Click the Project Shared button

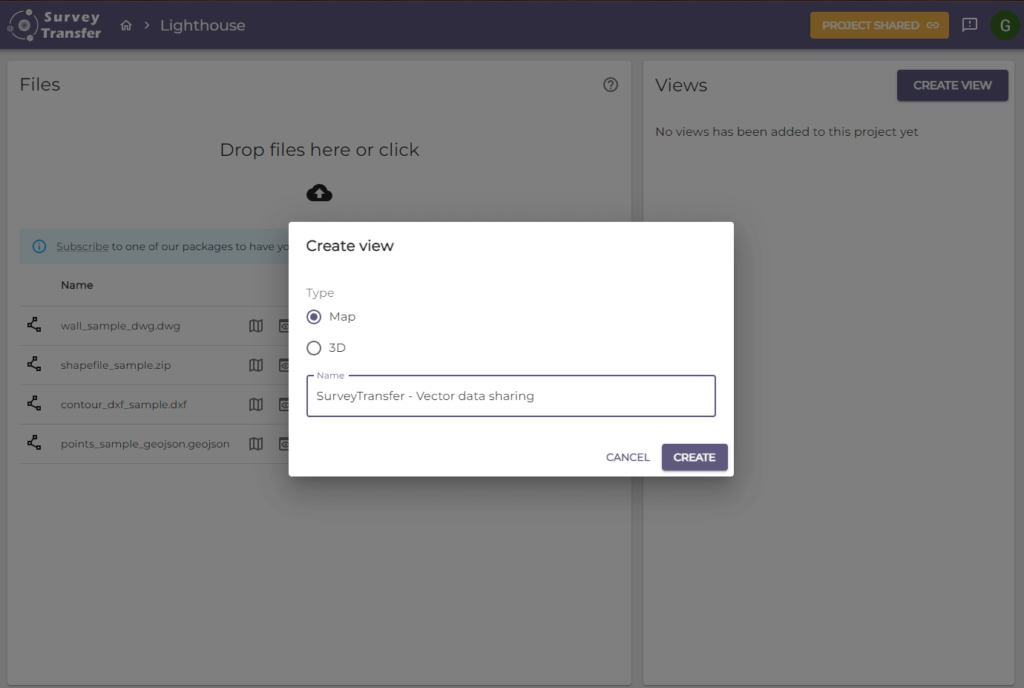pyautogui.click(x=878, y=26)
